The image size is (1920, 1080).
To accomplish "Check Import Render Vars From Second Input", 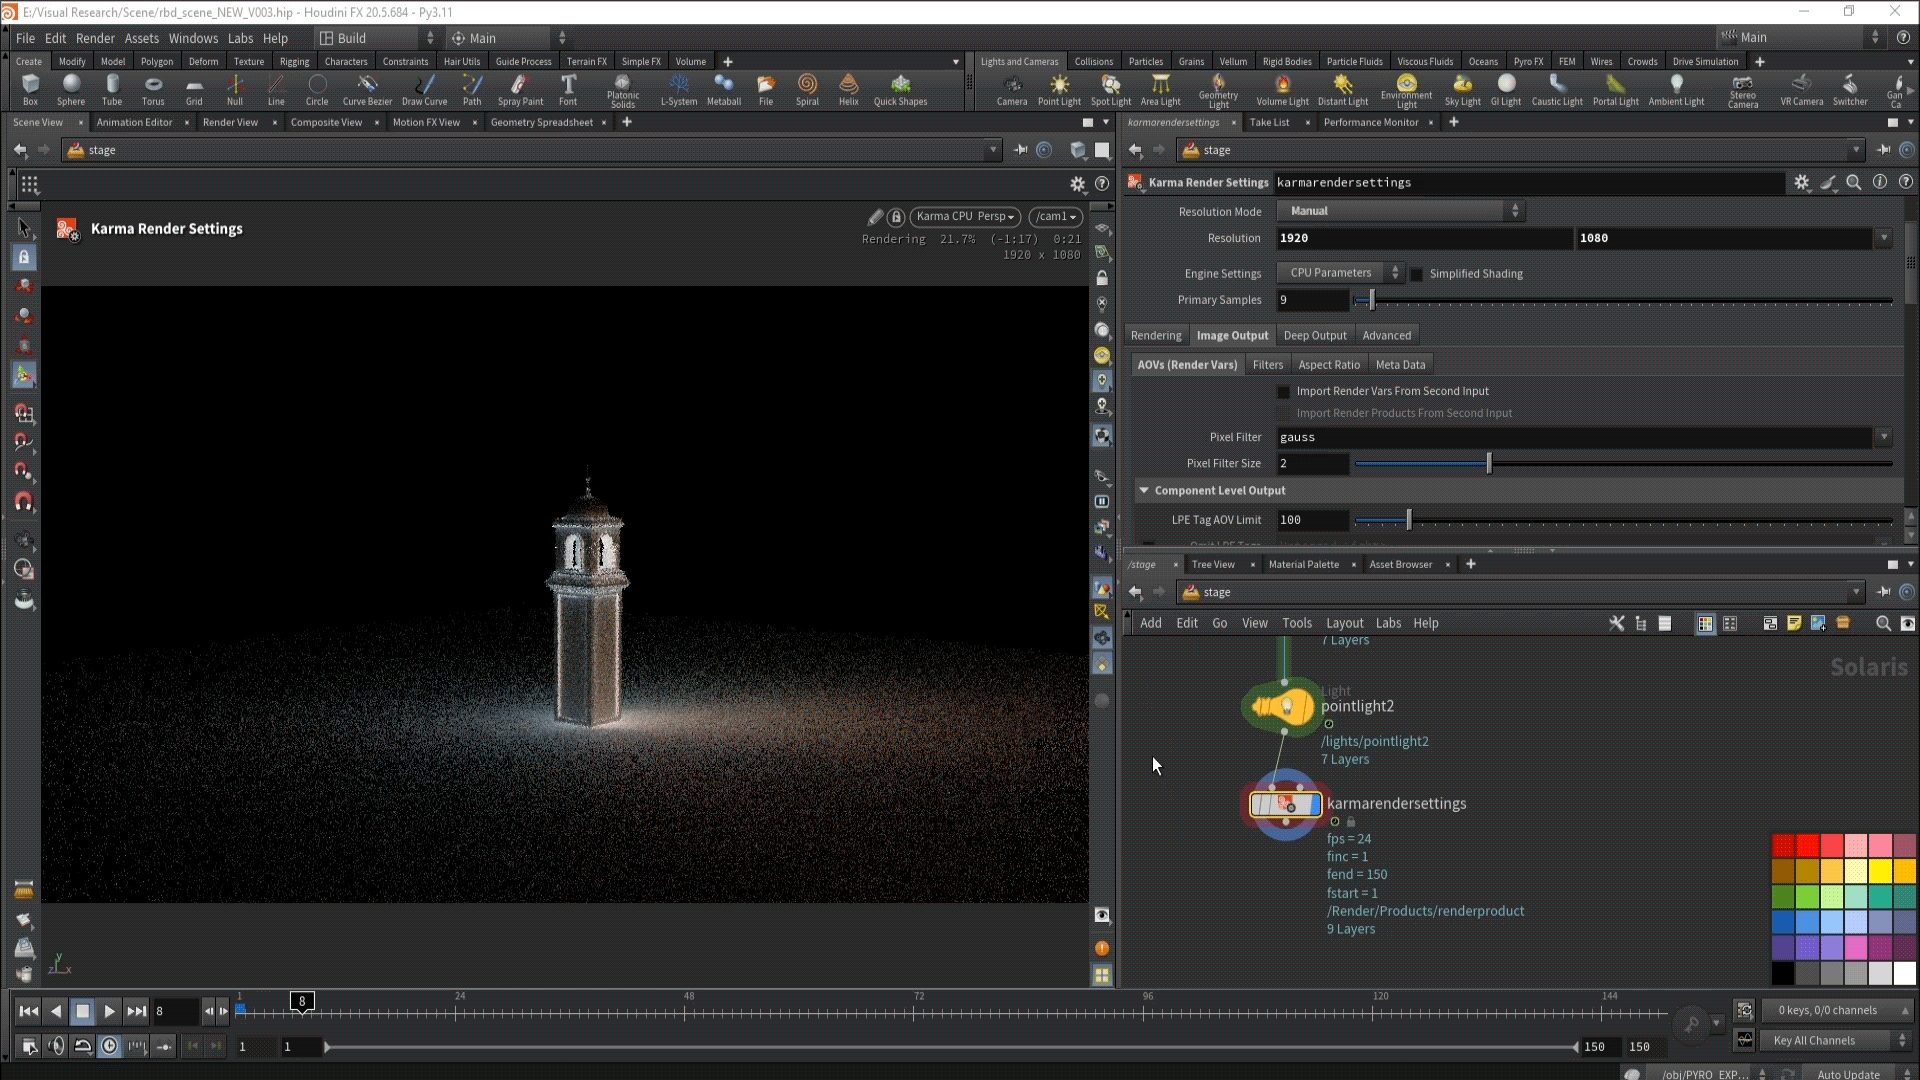I will 1284,392.
